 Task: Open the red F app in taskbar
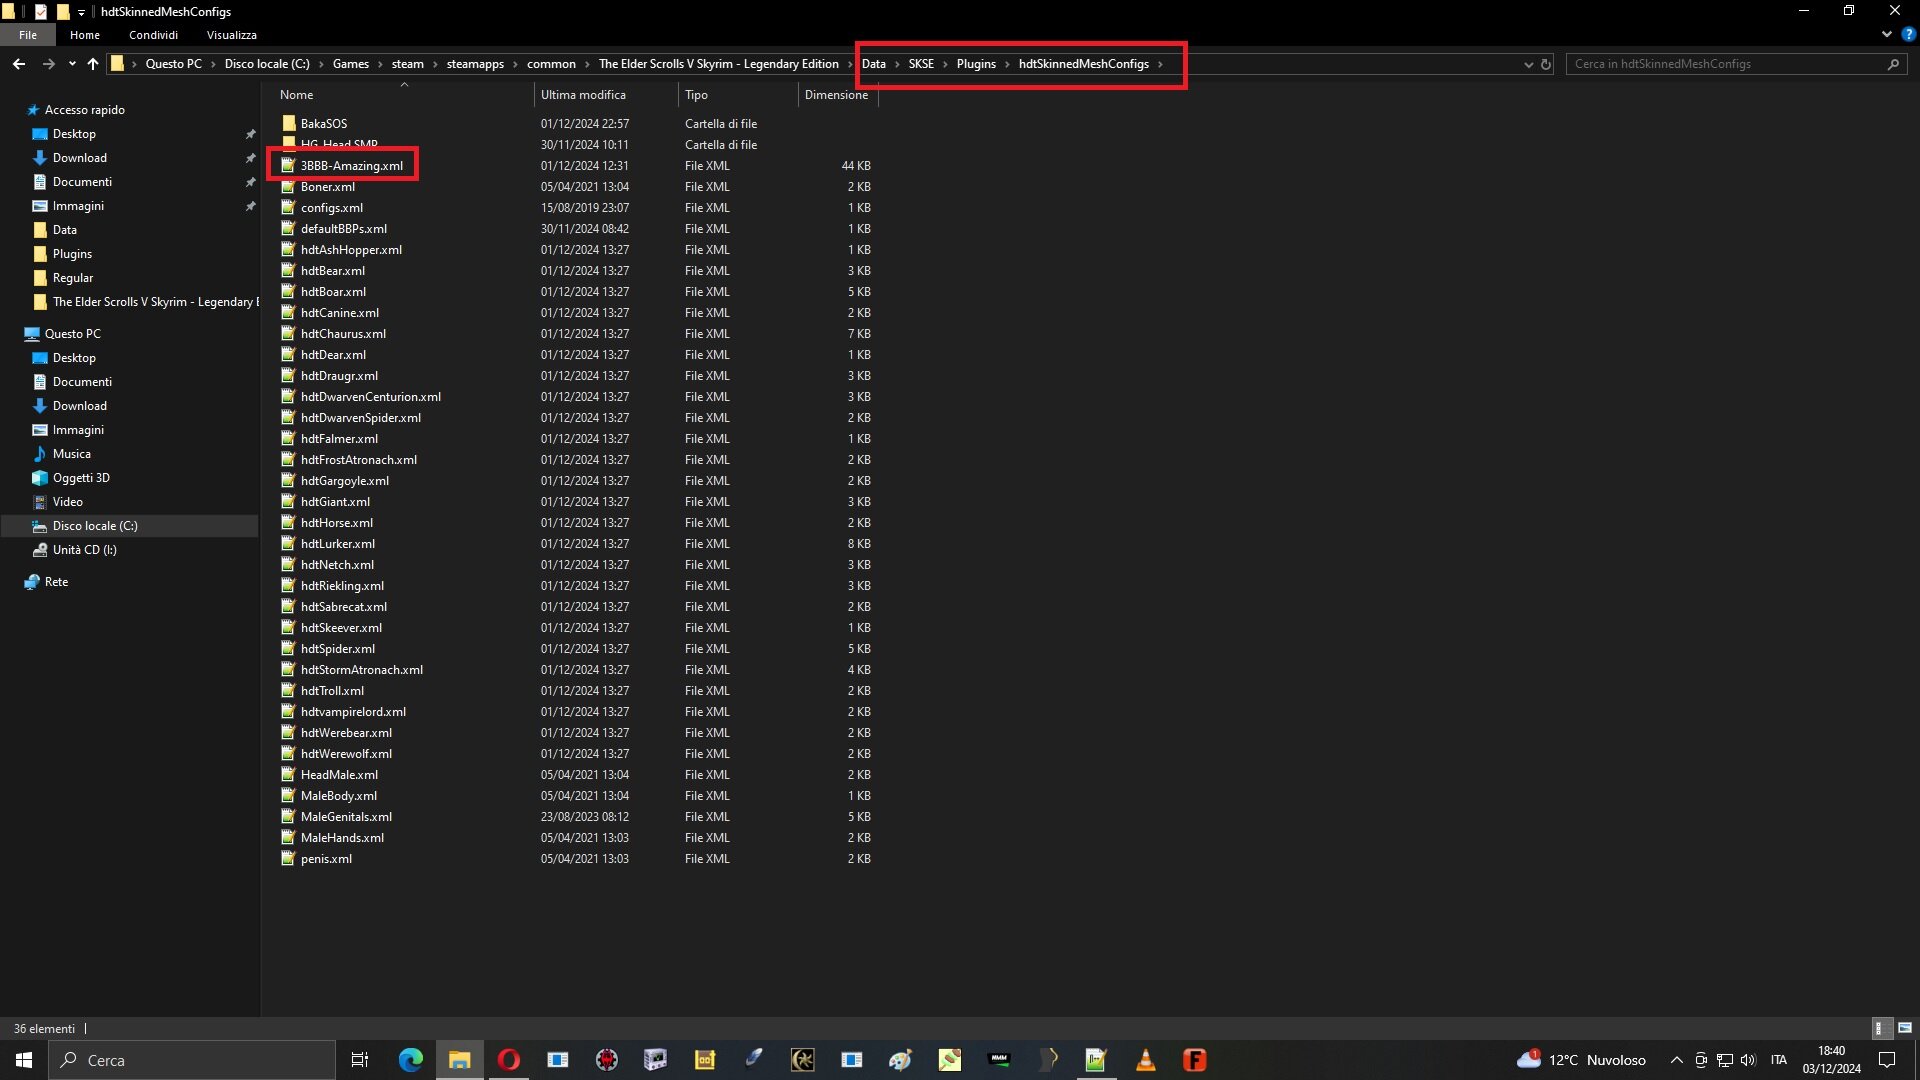tap(1194, 1060)
